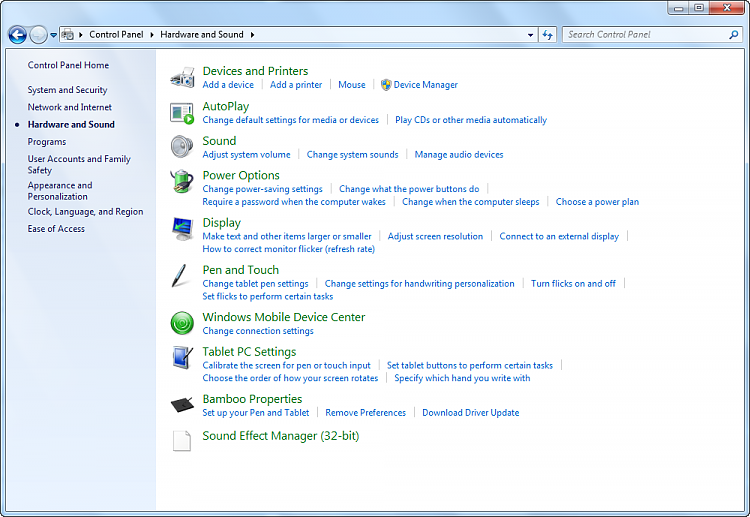This screenshot has height=517, width=750.
Task: Expand the address bar history dropdown
Action: [530, 35]
